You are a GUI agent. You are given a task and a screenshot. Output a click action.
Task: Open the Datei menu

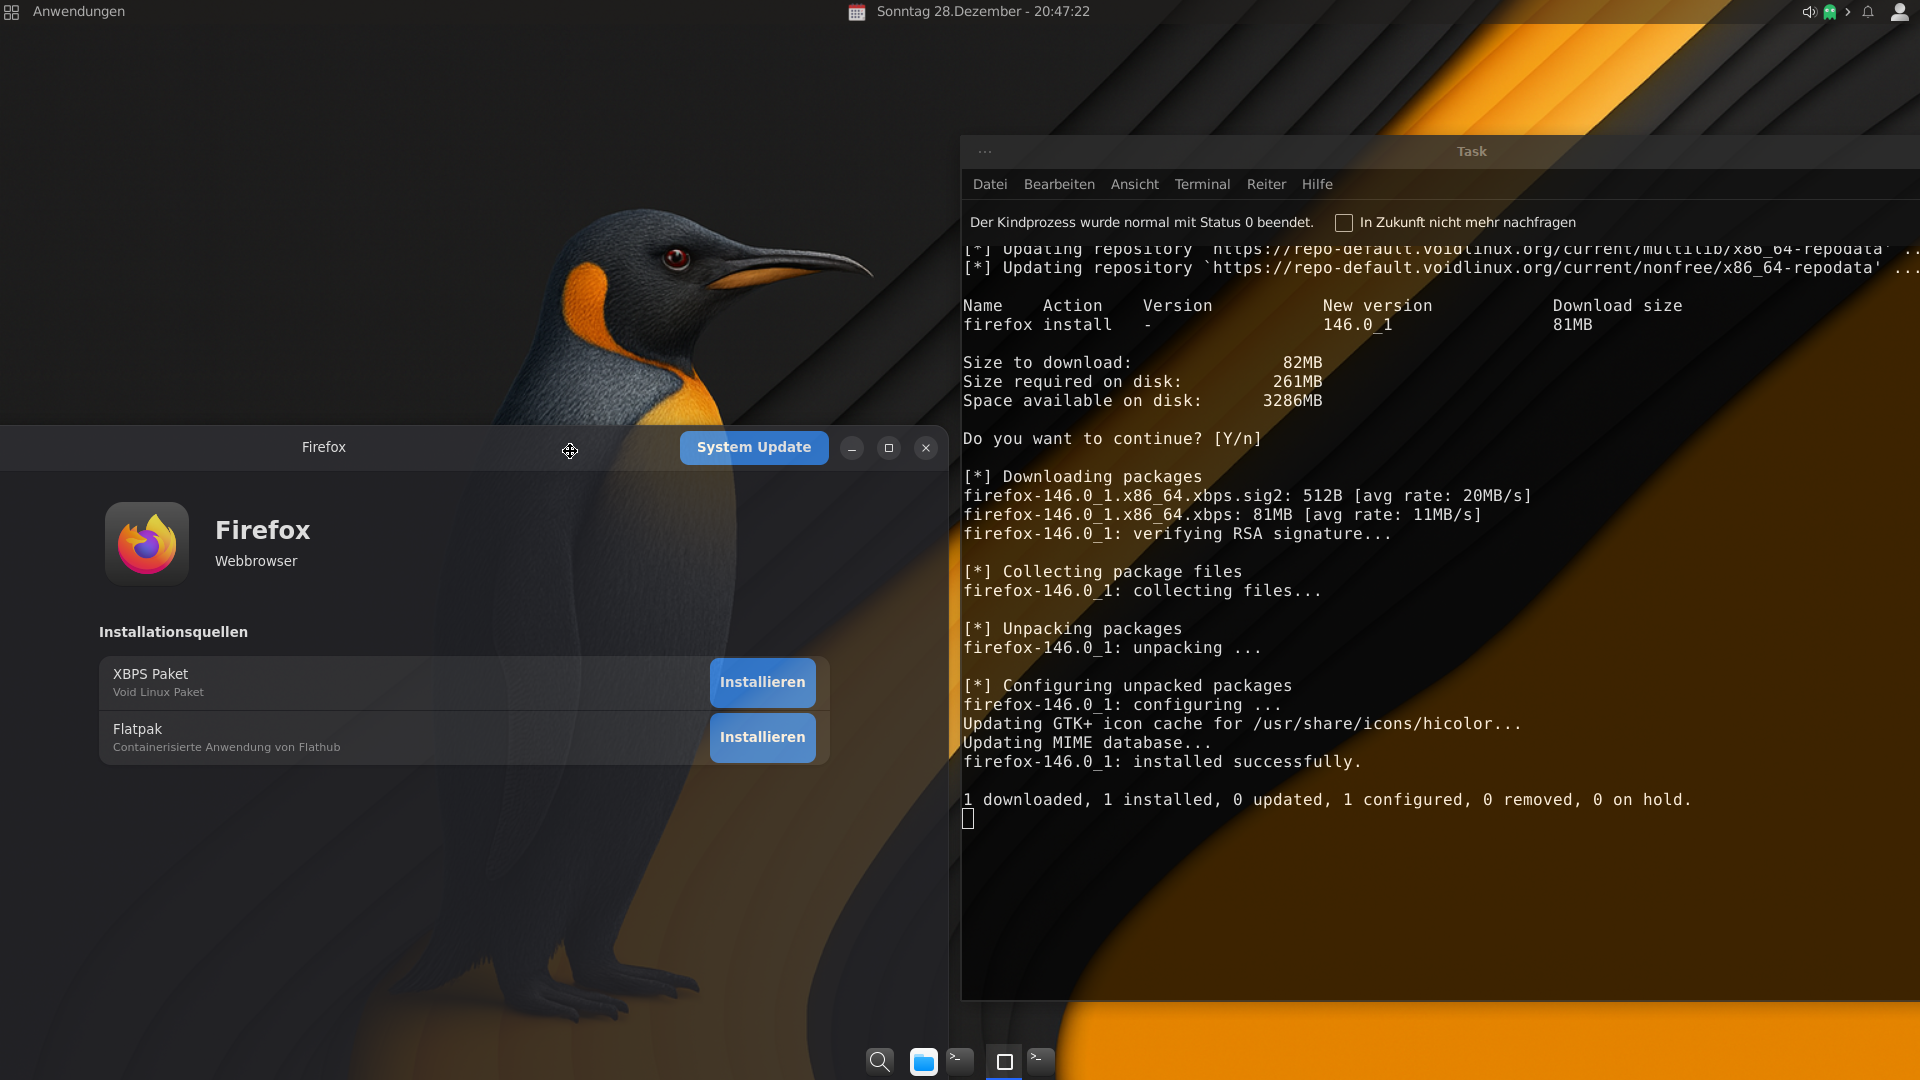point(989,184)
